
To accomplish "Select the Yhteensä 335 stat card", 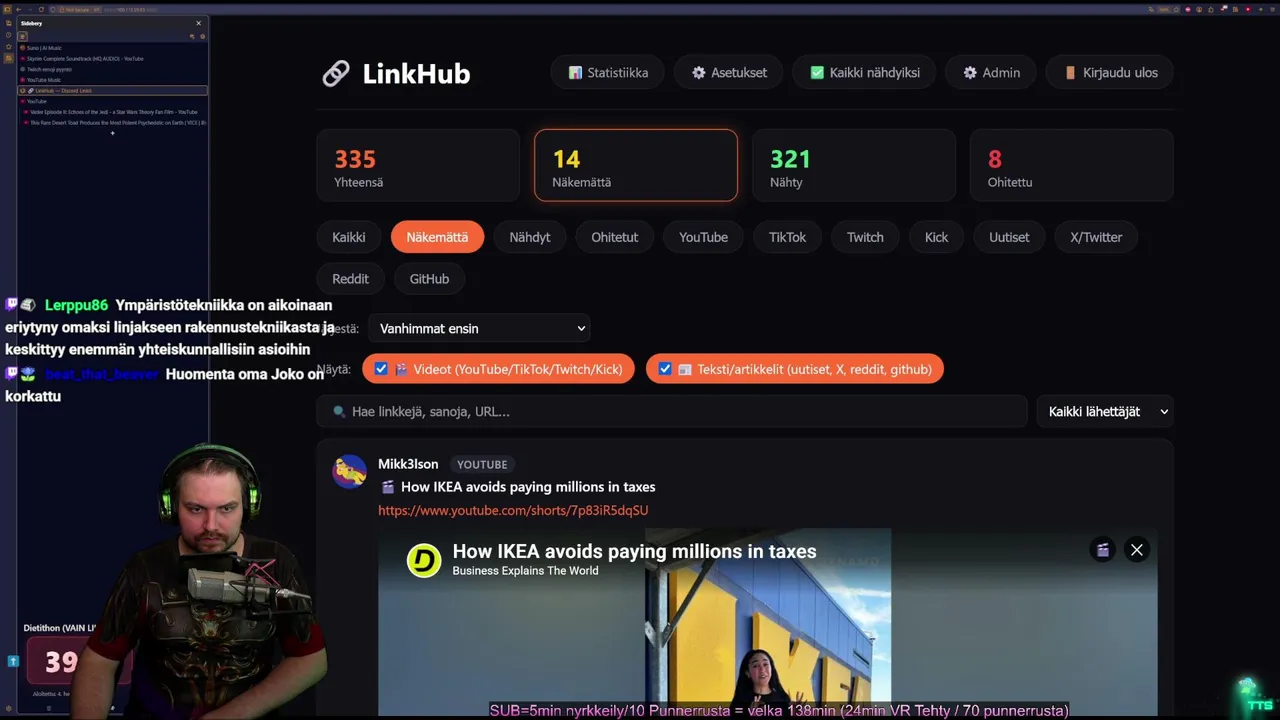I will pyautogui.click(x=418, y=165).
